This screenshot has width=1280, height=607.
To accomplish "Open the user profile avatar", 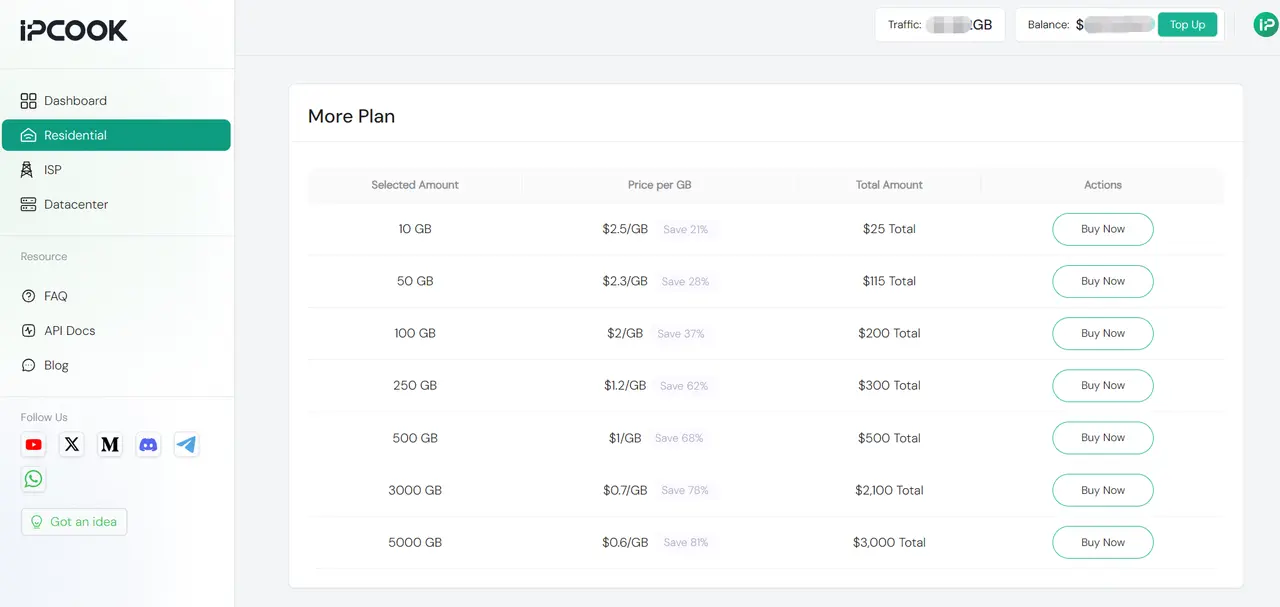I will point(1265,24).
